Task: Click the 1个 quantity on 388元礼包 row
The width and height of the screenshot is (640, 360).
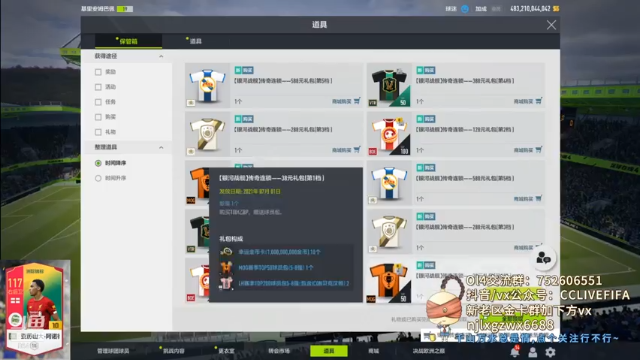Action: tap(420, 101)
